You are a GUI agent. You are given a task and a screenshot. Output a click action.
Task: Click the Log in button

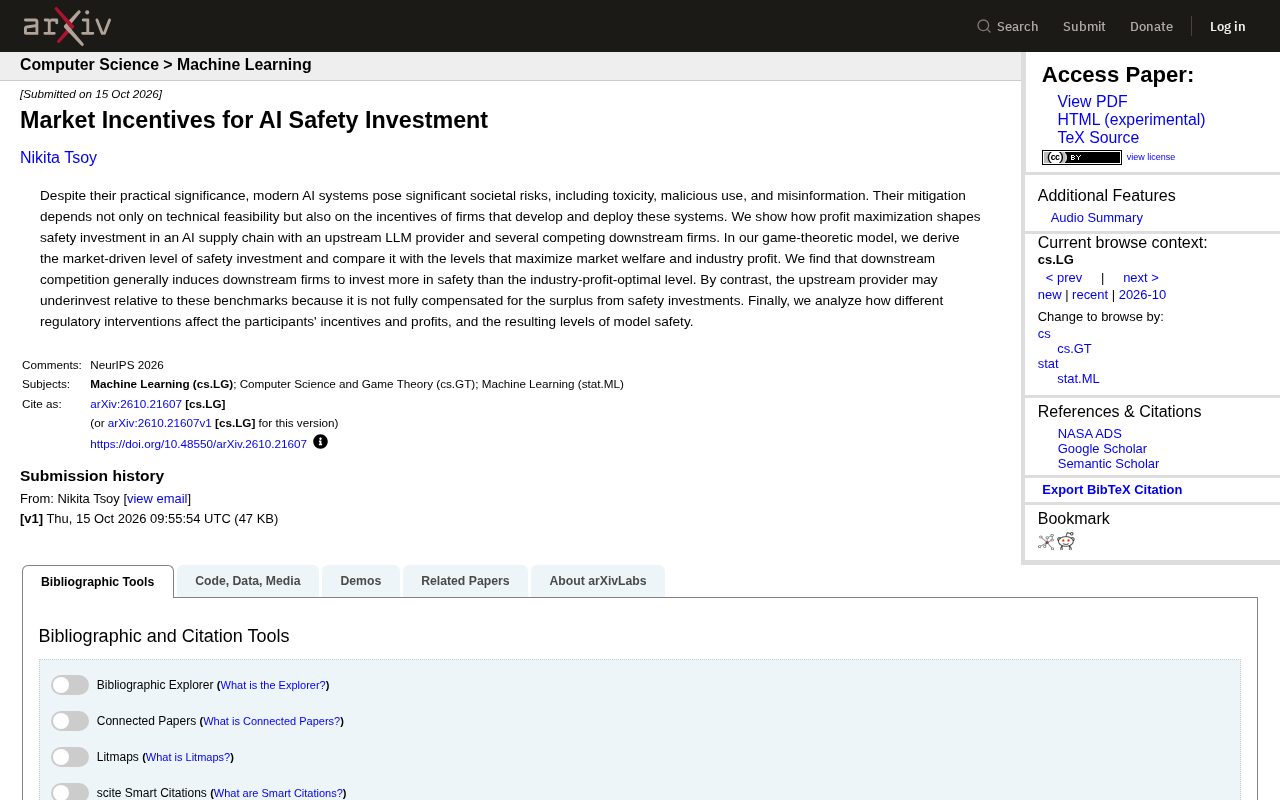point(1227,27)
